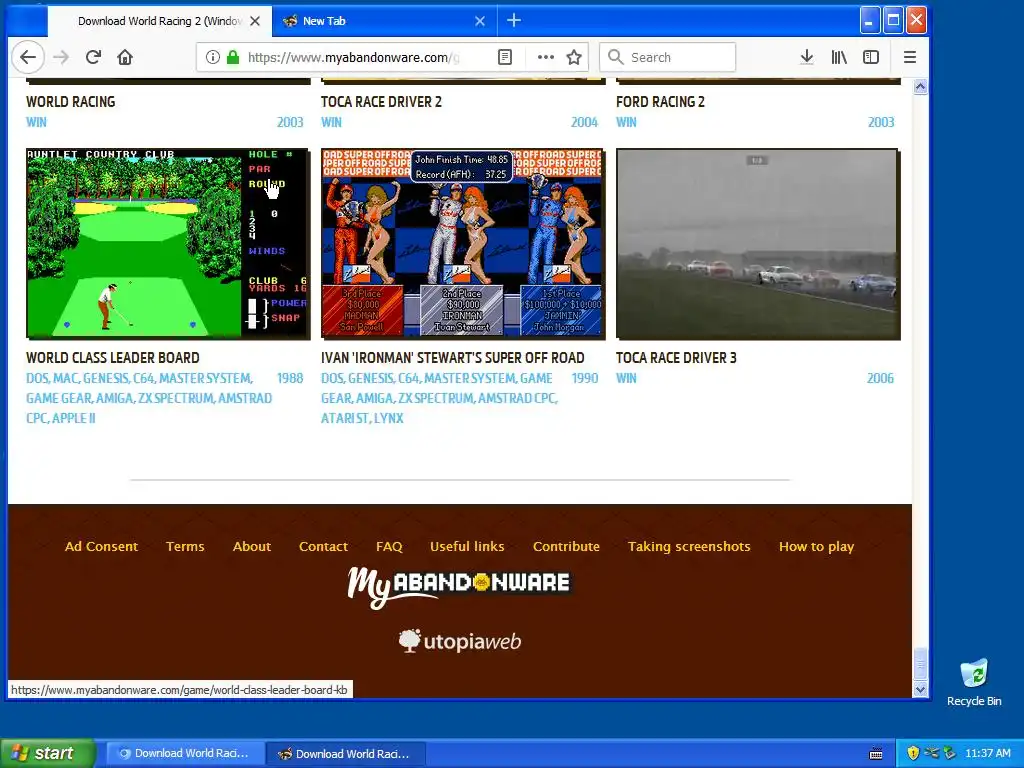
Task: Show sidebars using the sidebar icon
Action: 871,57
